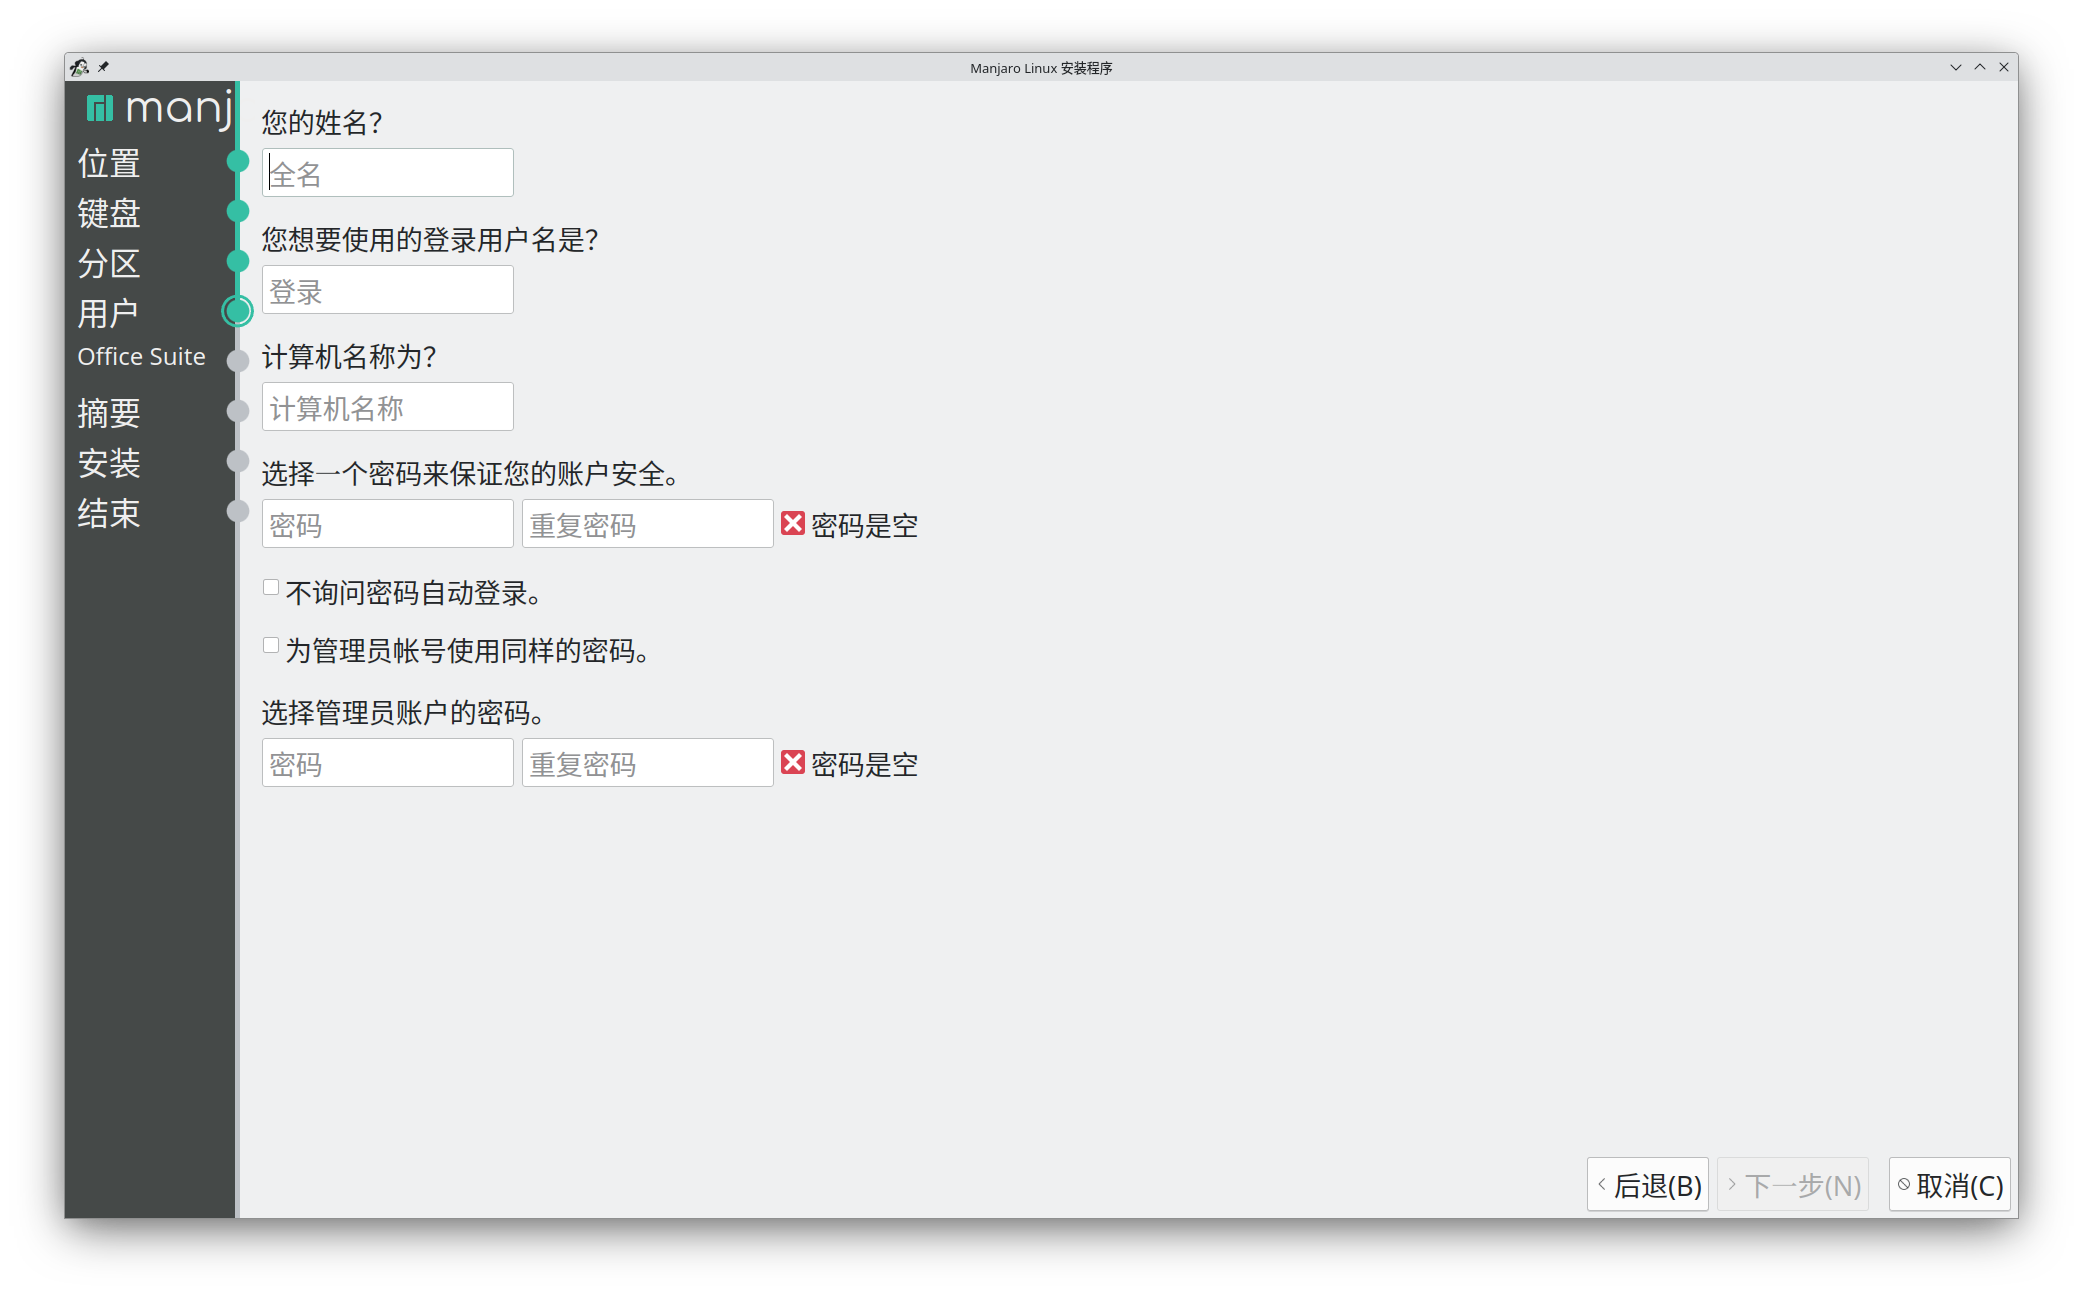Click the current 用户 step circle indicator

tap(238, 311)
